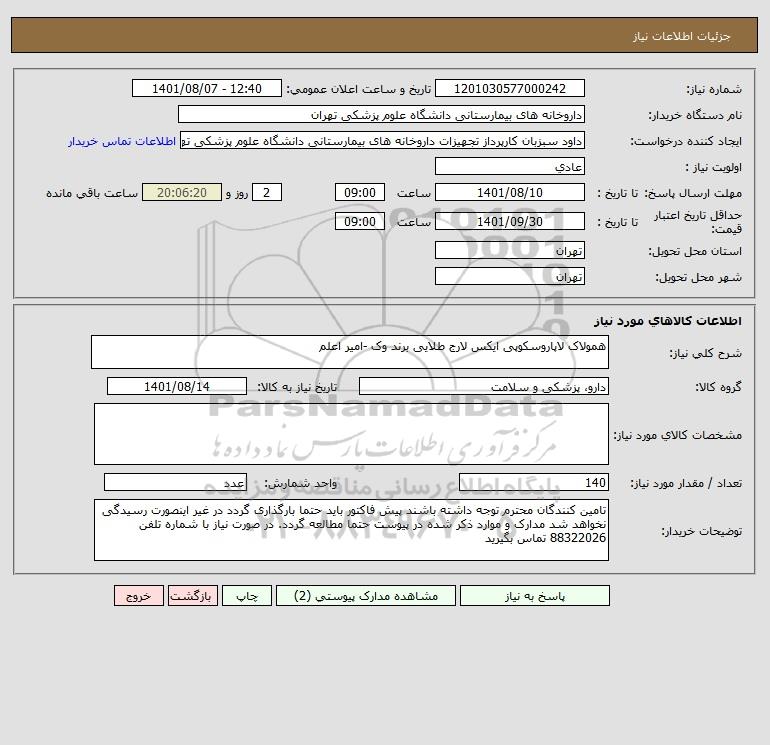Click label 'ساعت باقی مانده'
Viewport: 770px width, 745px height.
pyautogui.click(x=92, y=193)
